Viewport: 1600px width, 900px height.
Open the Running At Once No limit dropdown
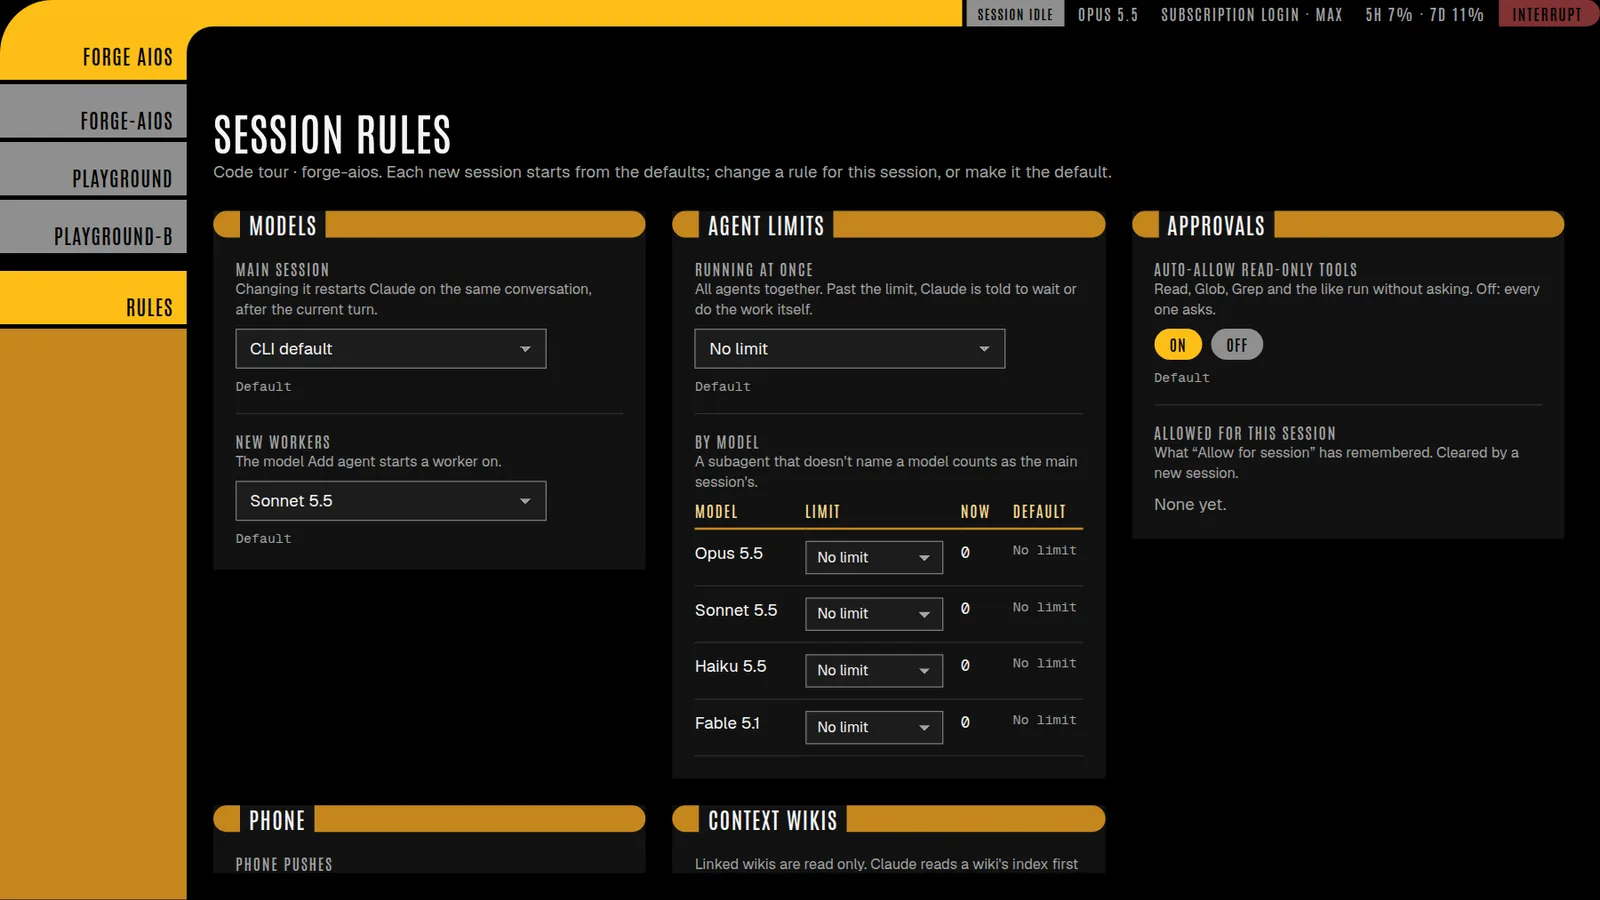(850, 349)
